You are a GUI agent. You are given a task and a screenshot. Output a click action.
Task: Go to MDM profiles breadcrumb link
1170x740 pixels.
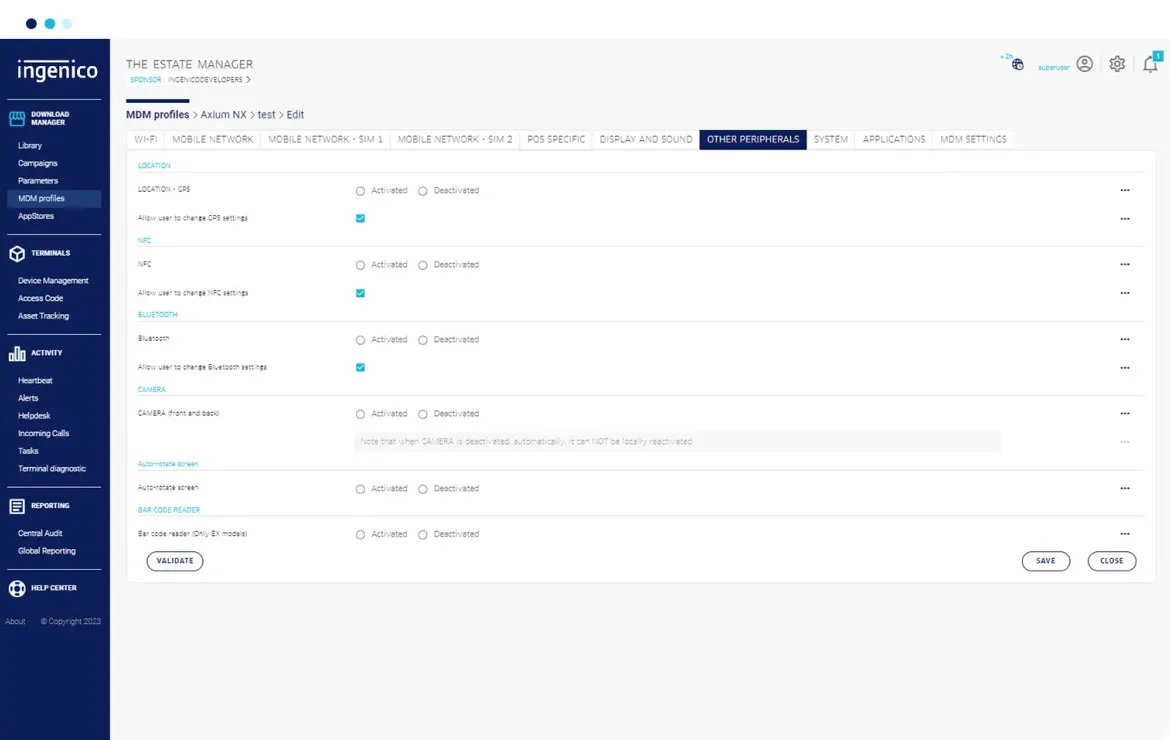tap(157, 115)
